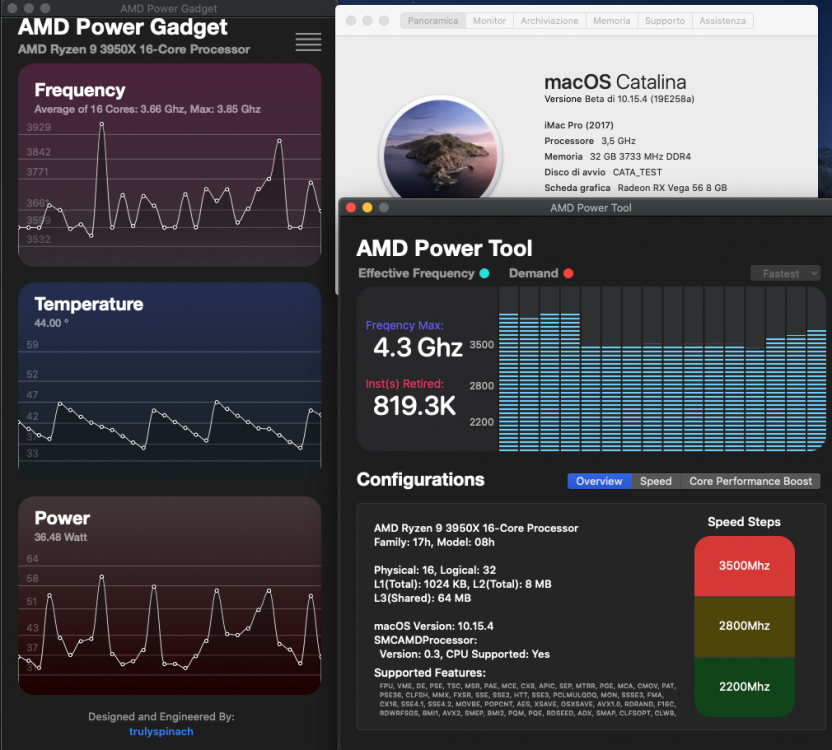This screenshot has width=832, height=750.
Task: Click the olive 2800Mhz speed step
Action: point(744,626)
